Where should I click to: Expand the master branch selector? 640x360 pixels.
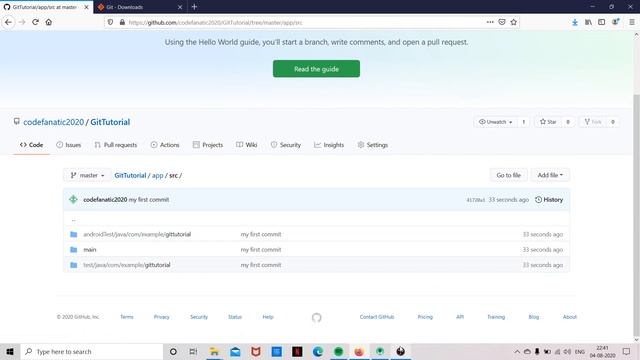(x=87, y=175)
